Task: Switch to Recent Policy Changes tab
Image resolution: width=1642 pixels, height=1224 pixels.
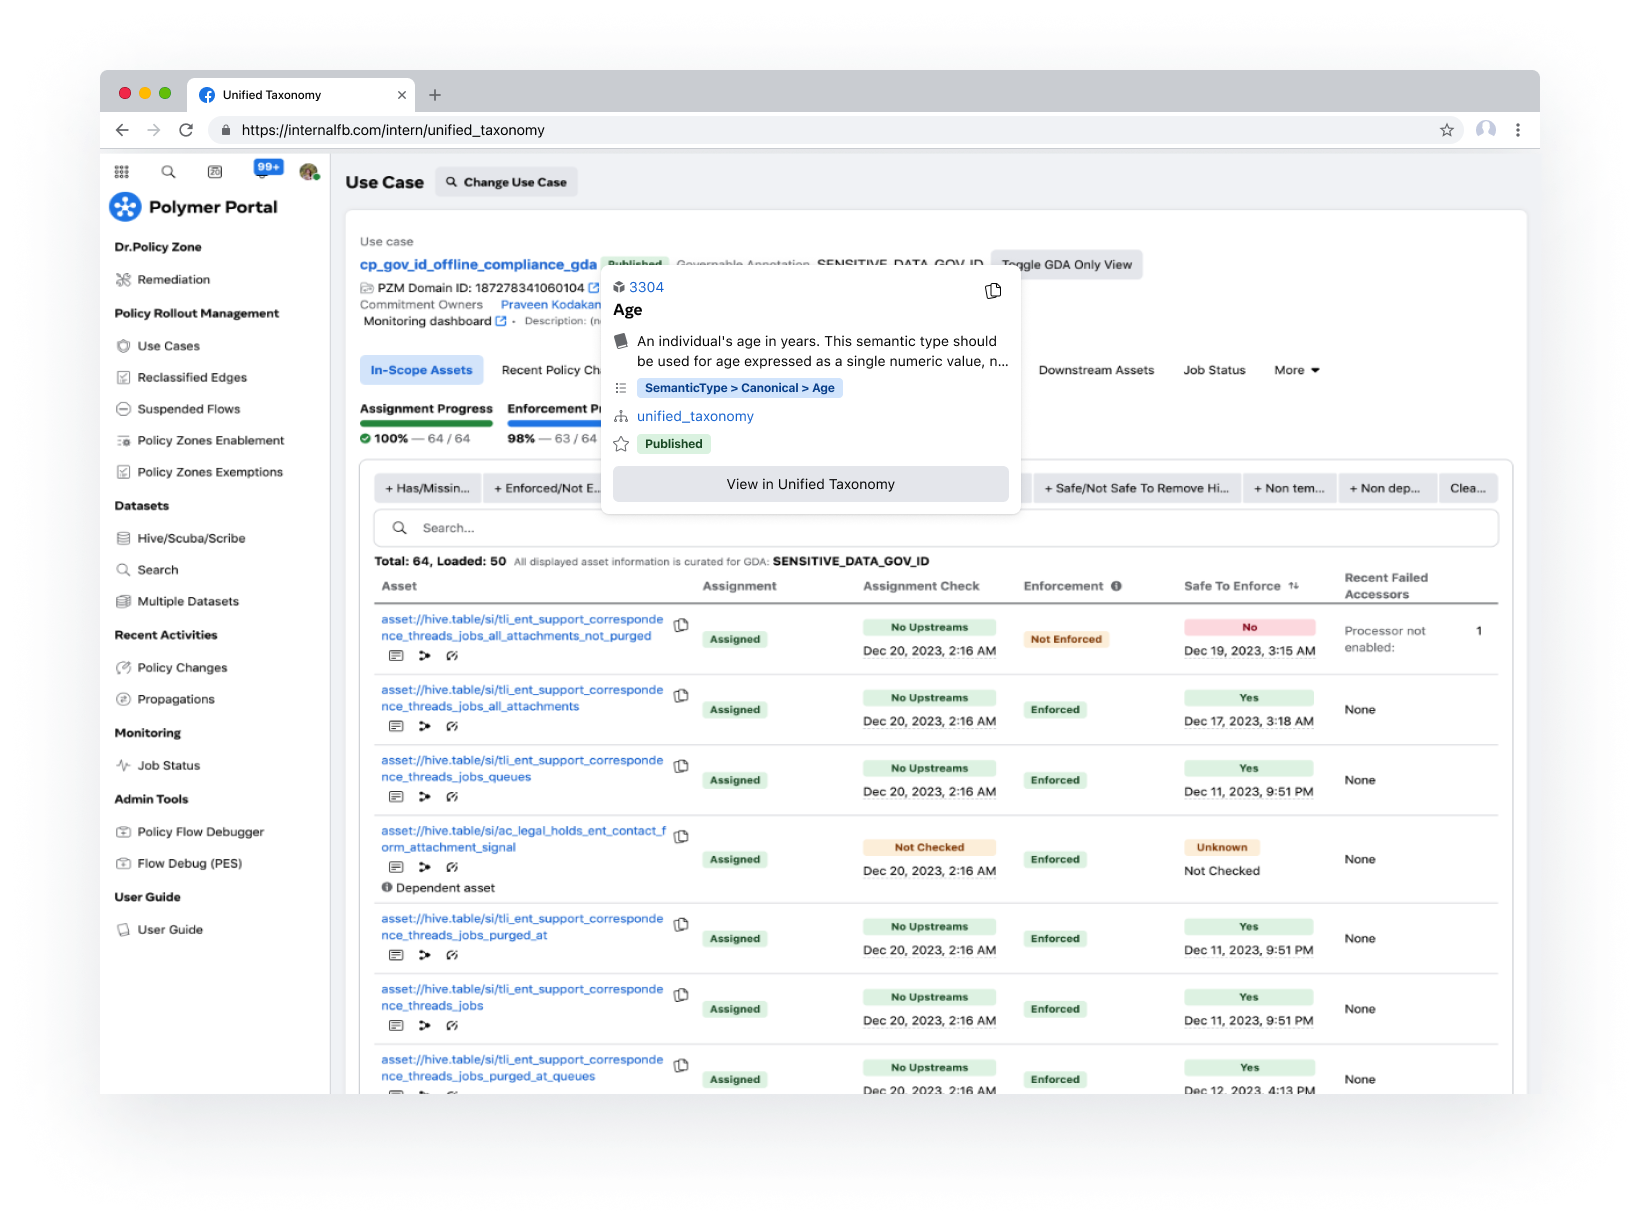Action: tap(551, 370)
